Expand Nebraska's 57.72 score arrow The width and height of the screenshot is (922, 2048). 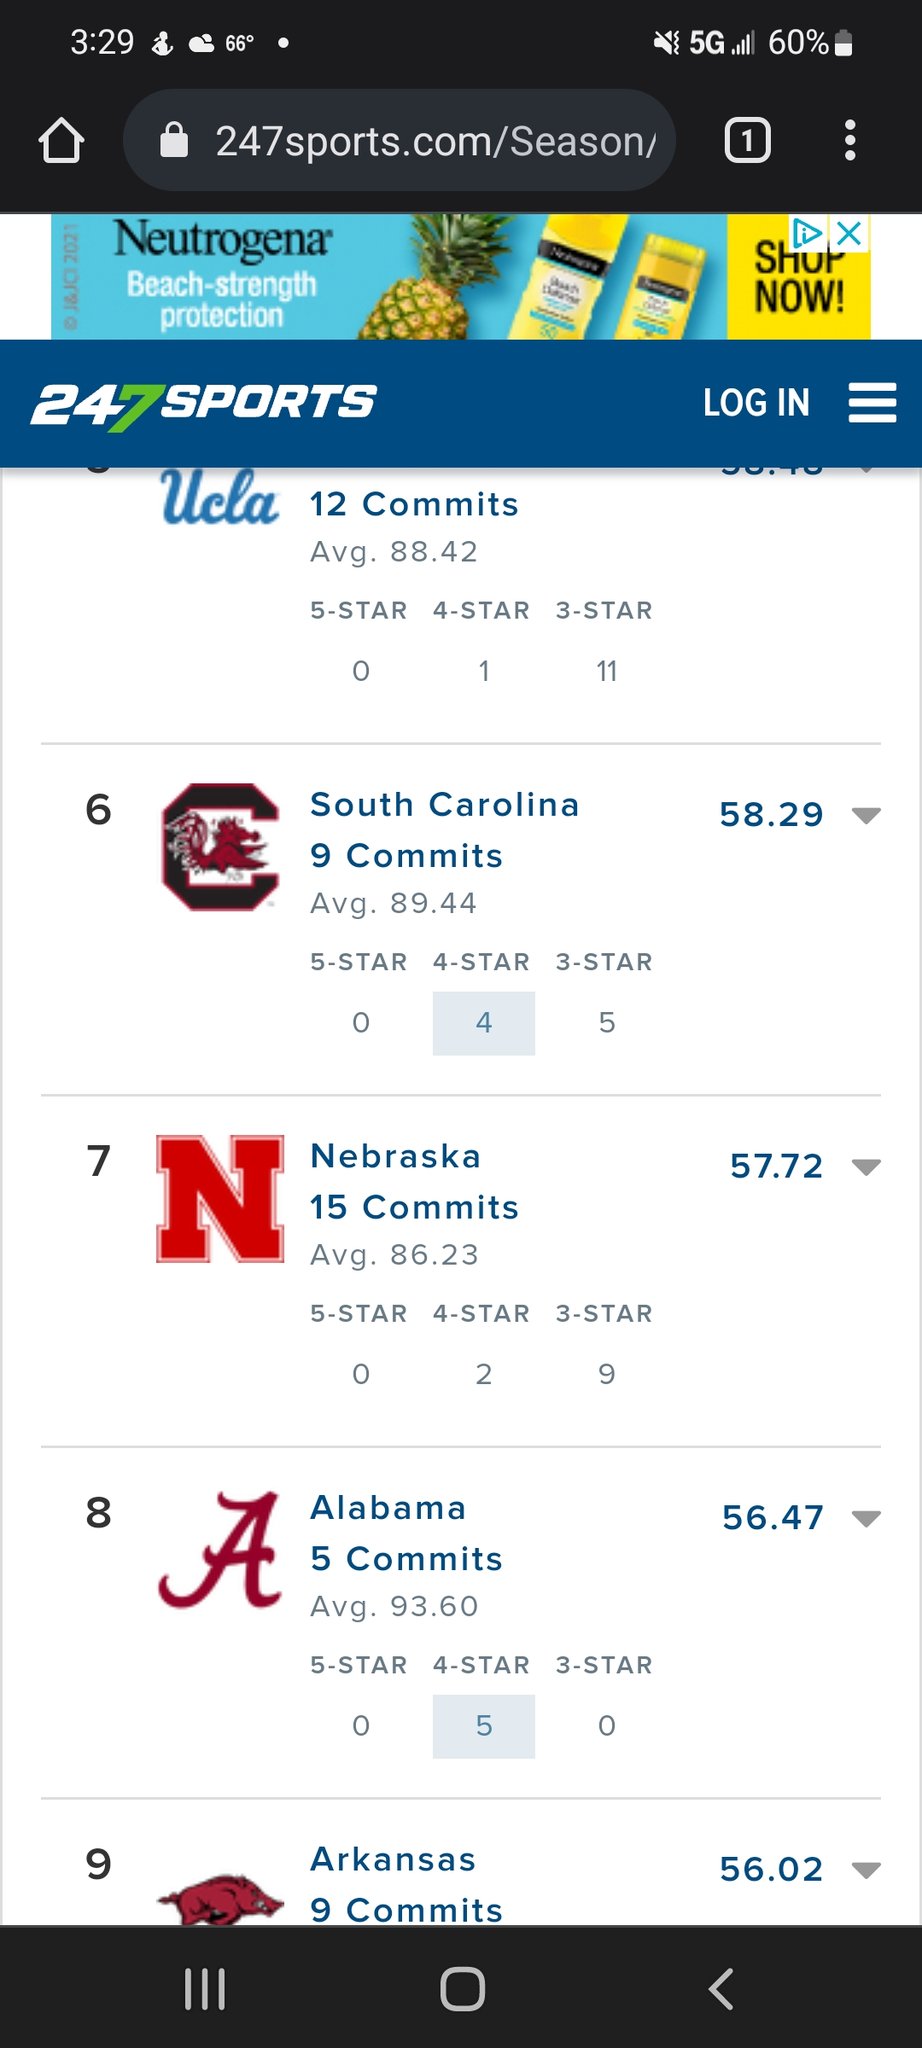(x=866, y=1166)
